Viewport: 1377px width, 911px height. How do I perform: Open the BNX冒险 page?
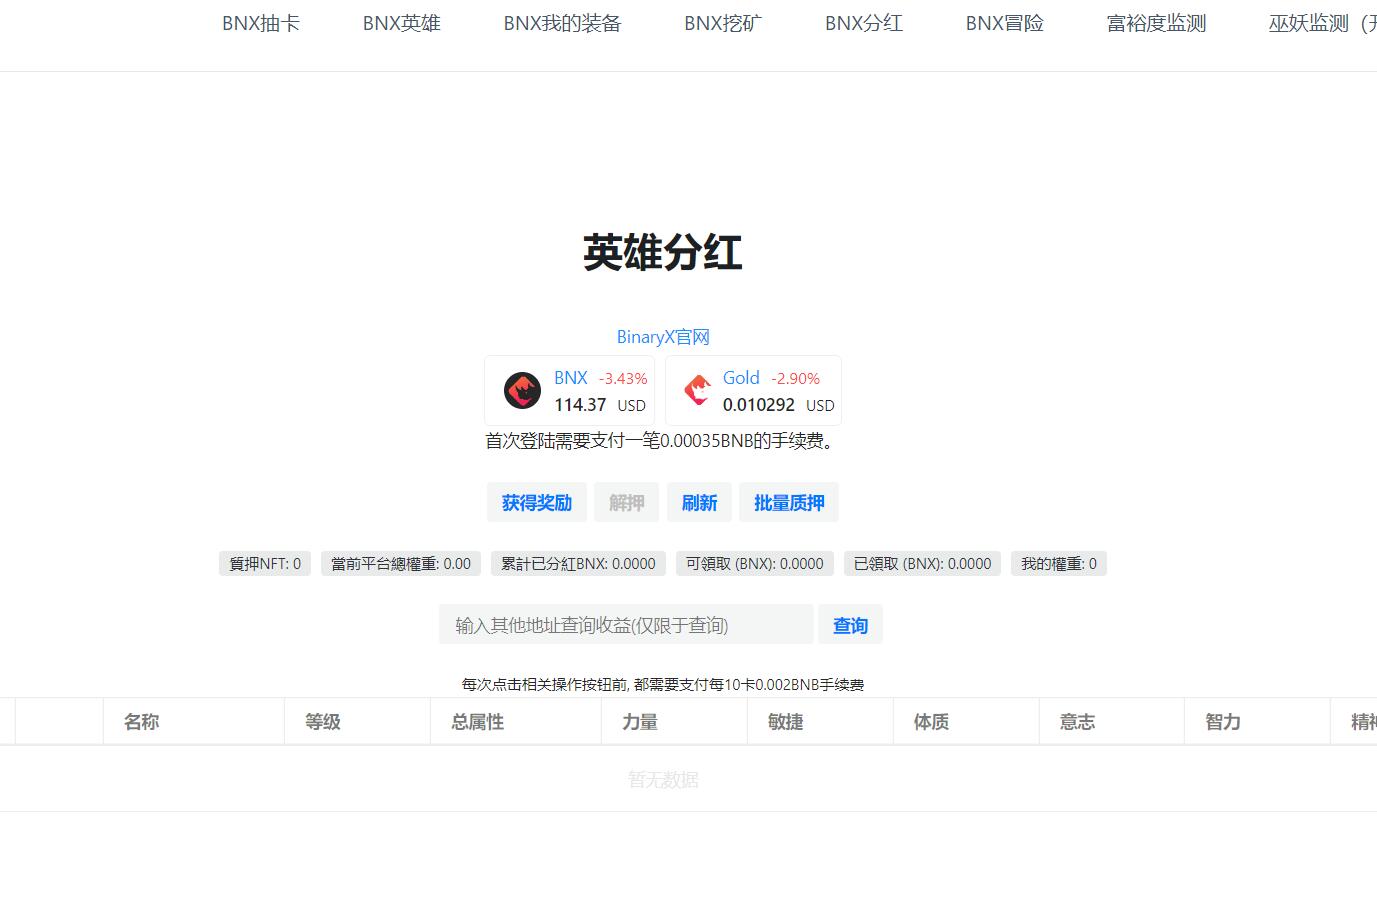[x=1003, y=23]
